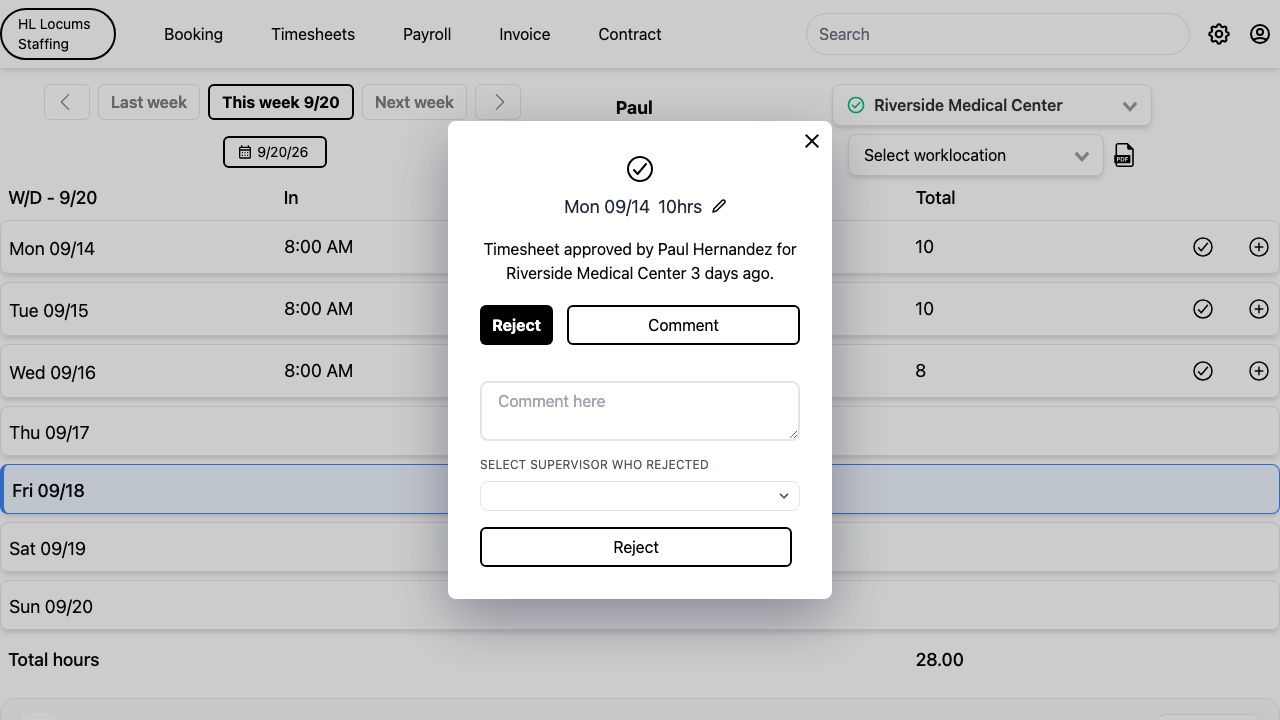Select the Sat 09/19 row

pos(640,548)
